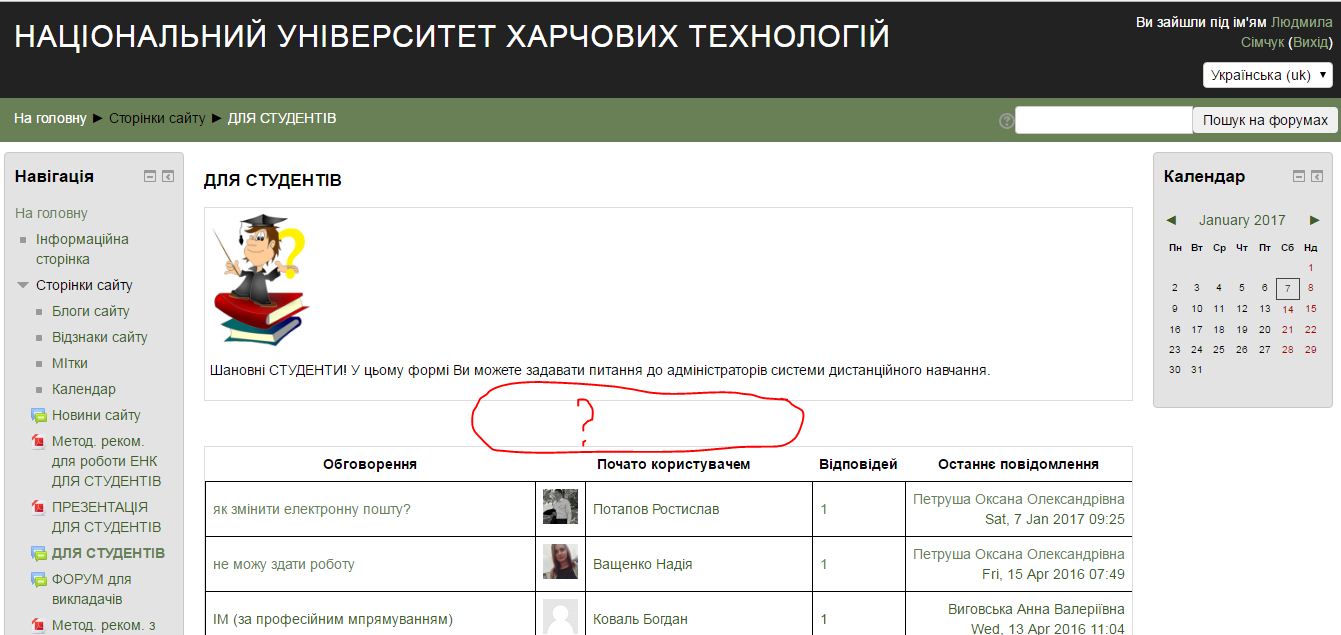This screenshot has width=1341, height=635.
Task: Dock the Navigation block to the side
Action: [168, 176]
